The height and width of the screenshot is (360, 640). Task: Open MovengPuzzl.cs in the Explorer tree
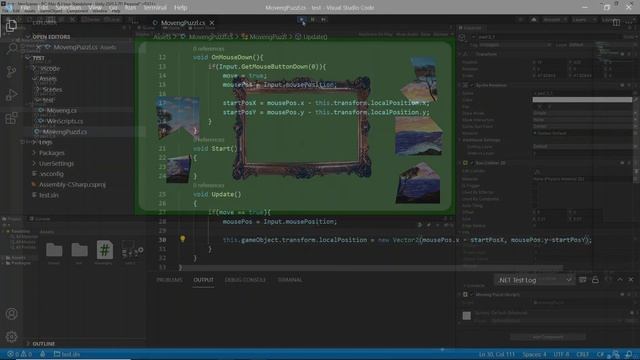tap(64, 132)
